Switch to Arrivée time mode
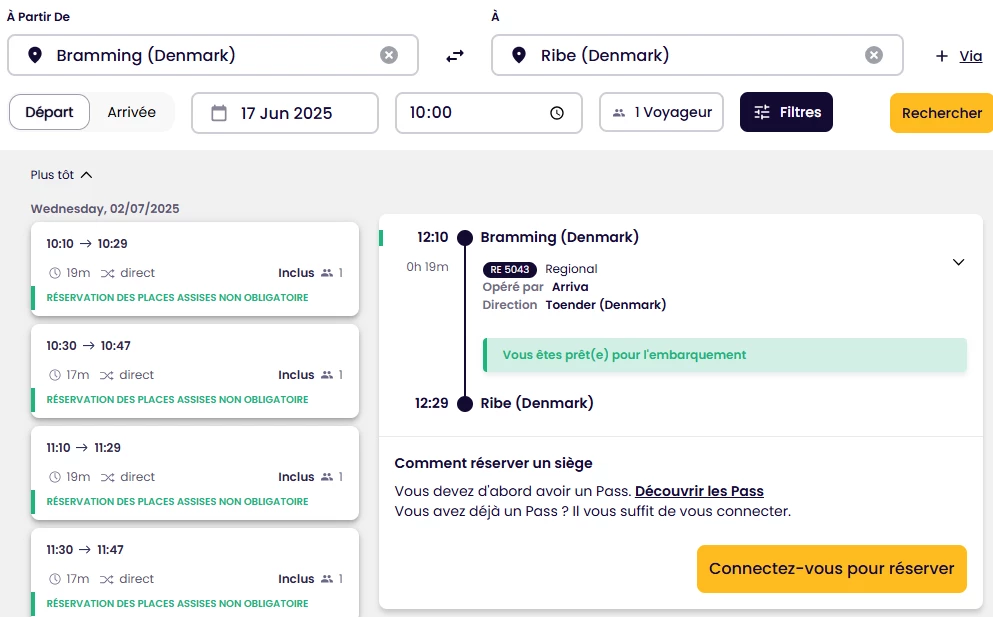 [x=132, y=112]
